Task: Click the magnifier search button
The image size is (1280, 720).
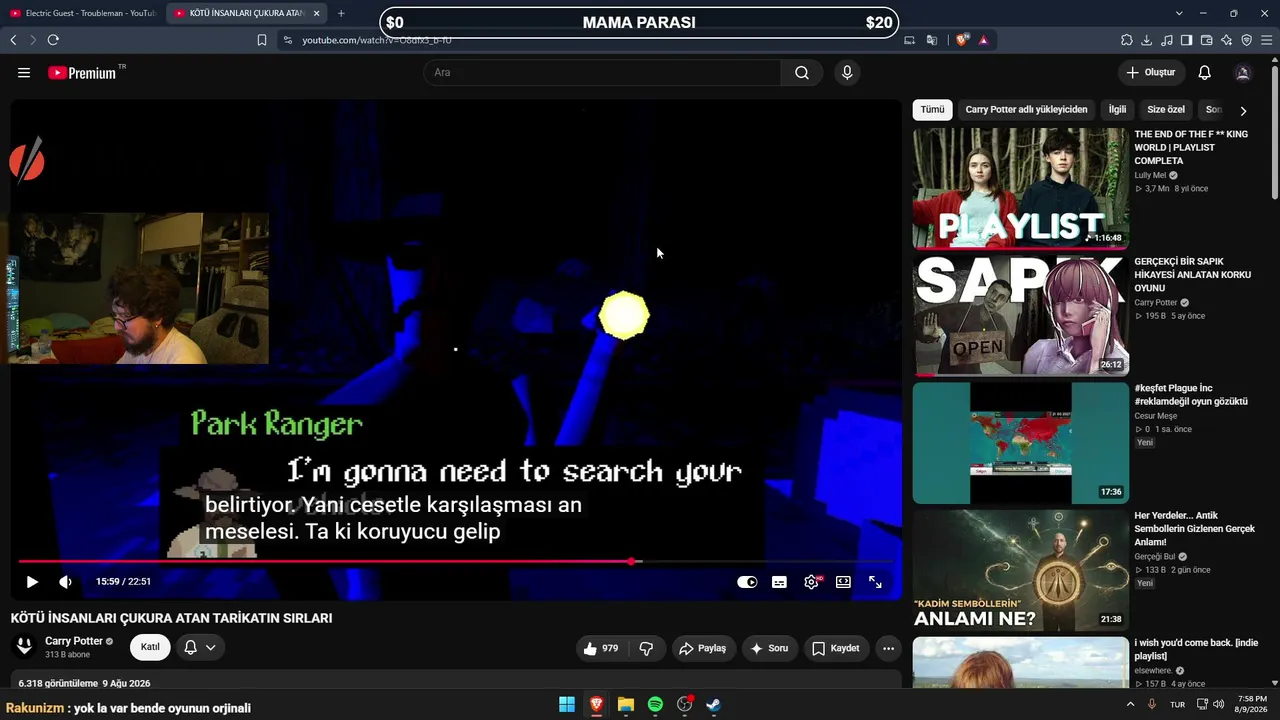Action: [x=802, y=73]
